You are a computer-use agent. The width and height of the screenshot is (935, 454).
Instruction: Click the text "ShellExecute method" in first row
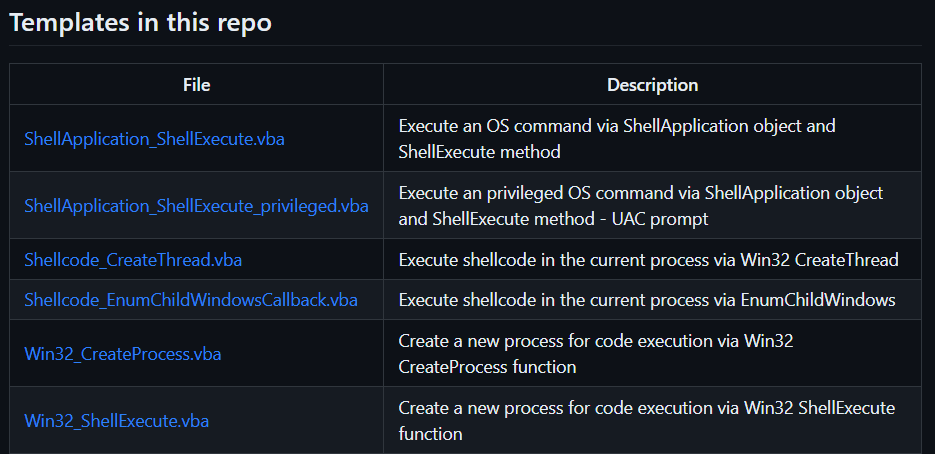click(x=479, y=152)
